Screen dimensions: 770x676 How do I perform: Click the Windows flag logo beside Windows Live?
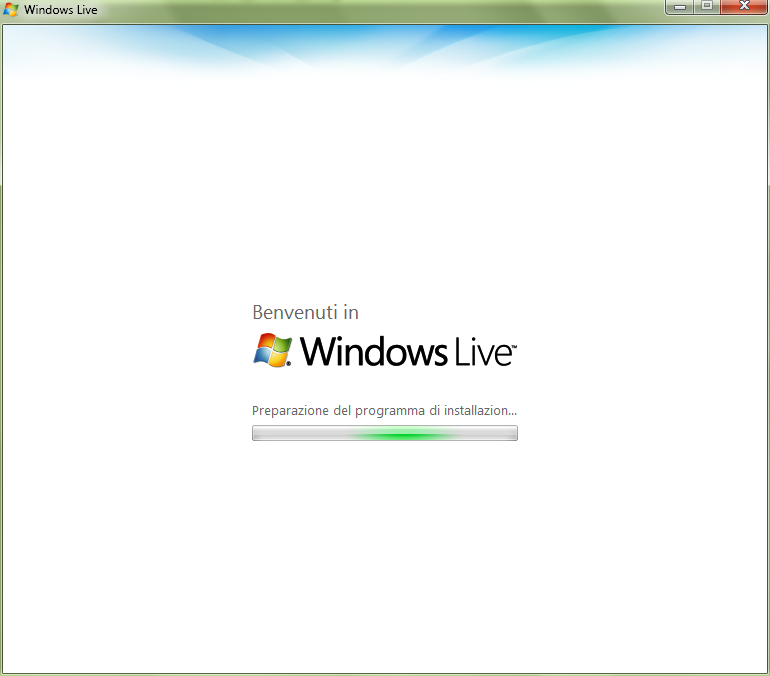click(273, 350)
